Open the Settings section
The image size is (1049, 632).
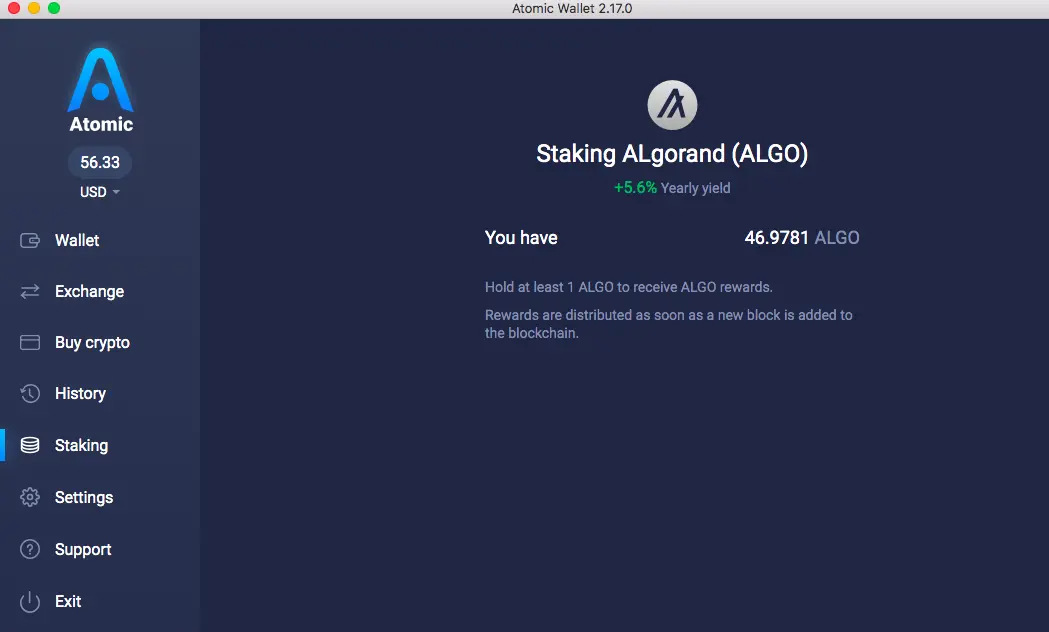84,498
